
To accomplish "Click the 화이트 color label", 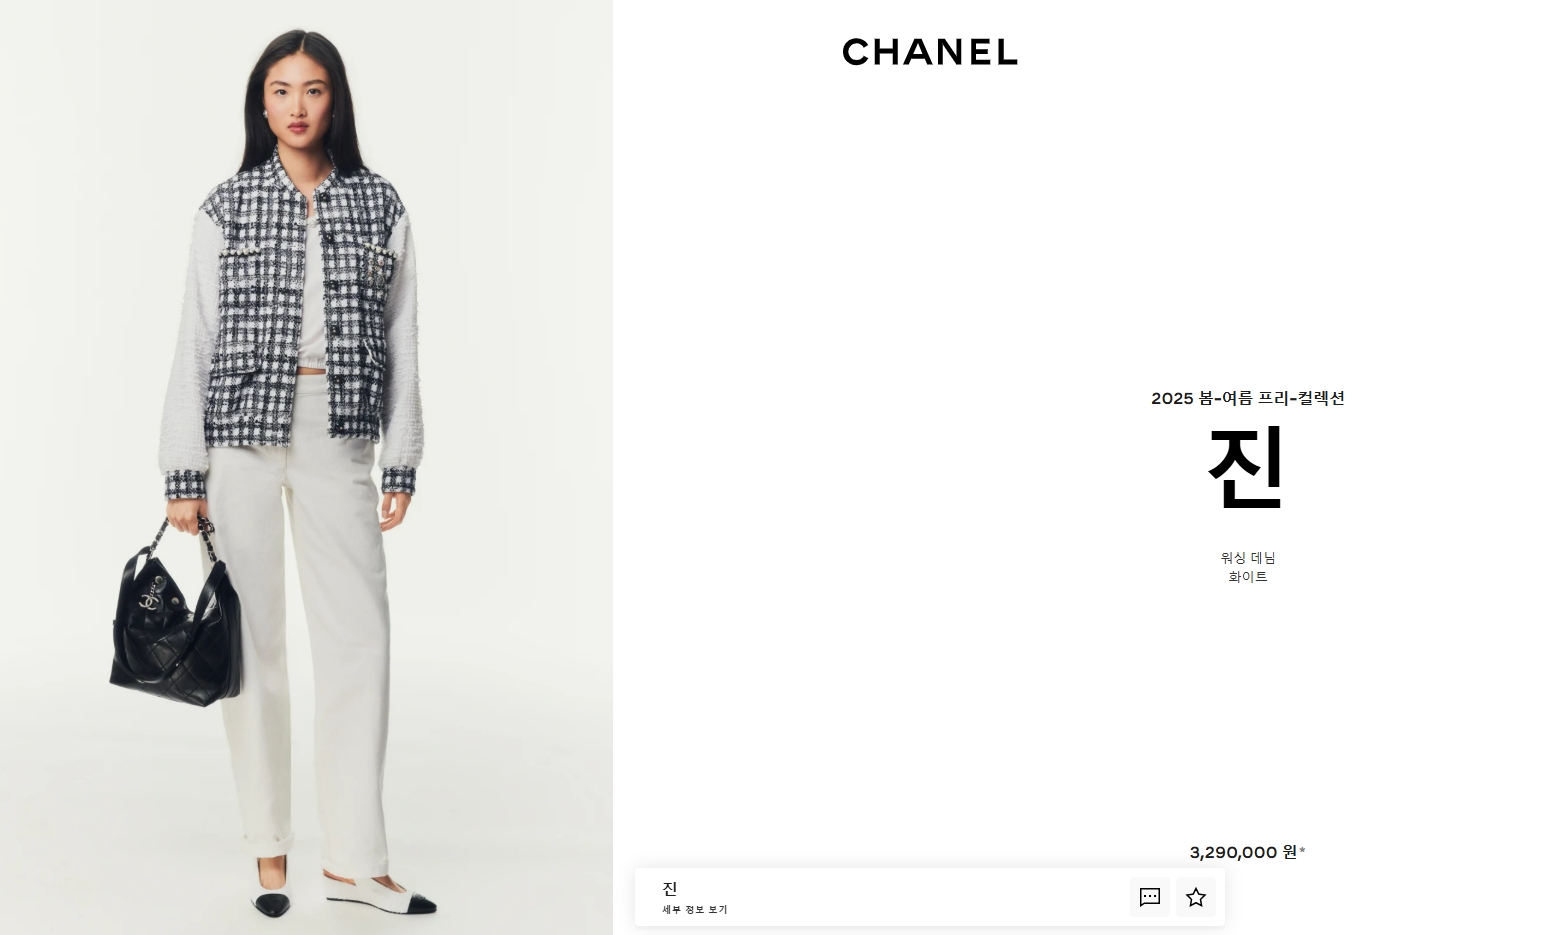I will click(x=1247, y=577).
